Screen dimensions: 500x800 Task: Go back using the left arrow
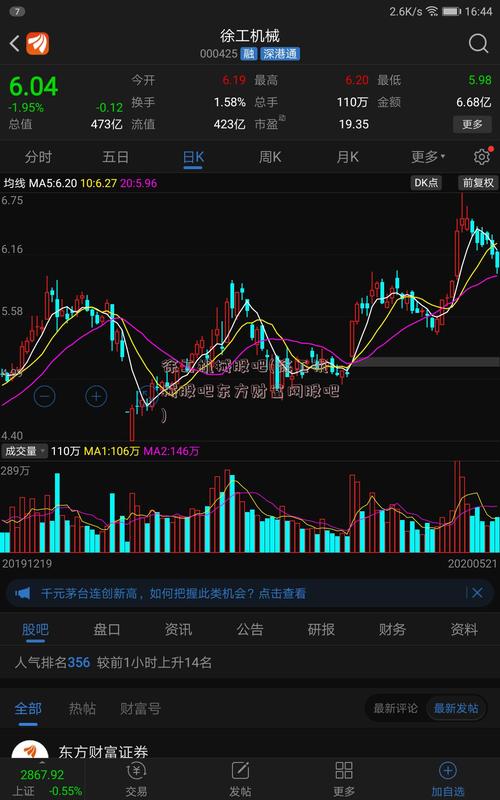[x=14, y=44]
